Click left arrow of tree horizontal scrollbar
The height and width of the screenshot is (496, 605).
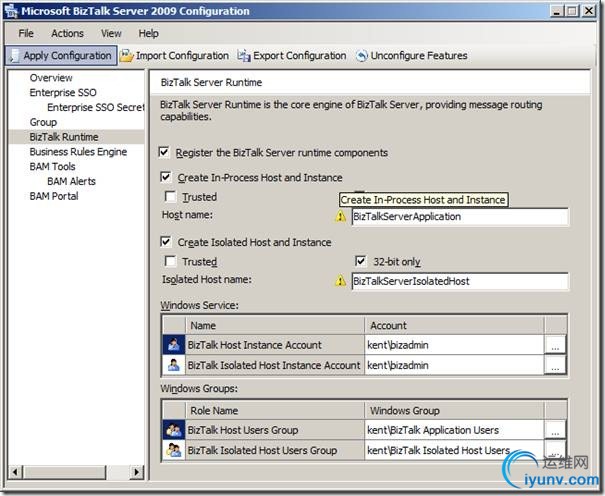coord(15,472)
